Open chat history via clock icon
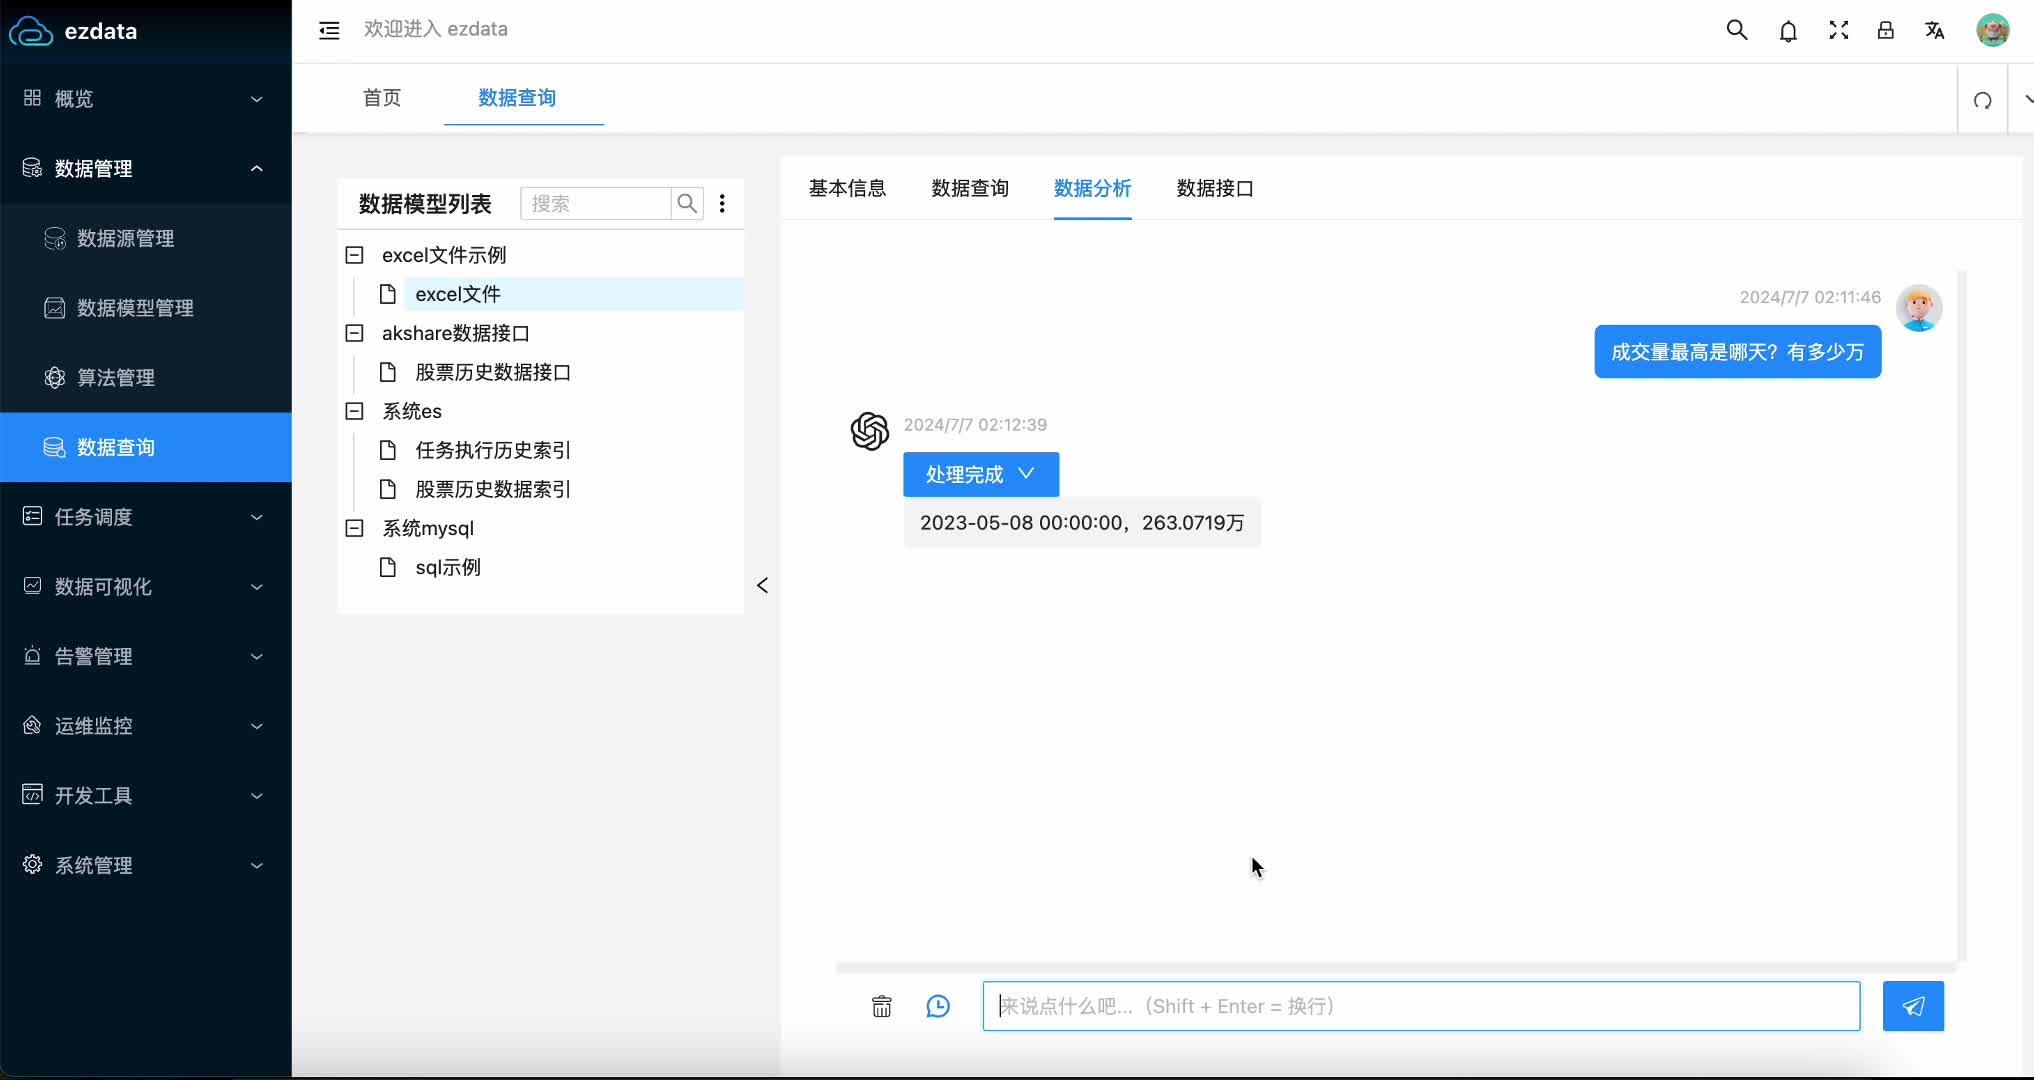 click(x=938, y=1006)
